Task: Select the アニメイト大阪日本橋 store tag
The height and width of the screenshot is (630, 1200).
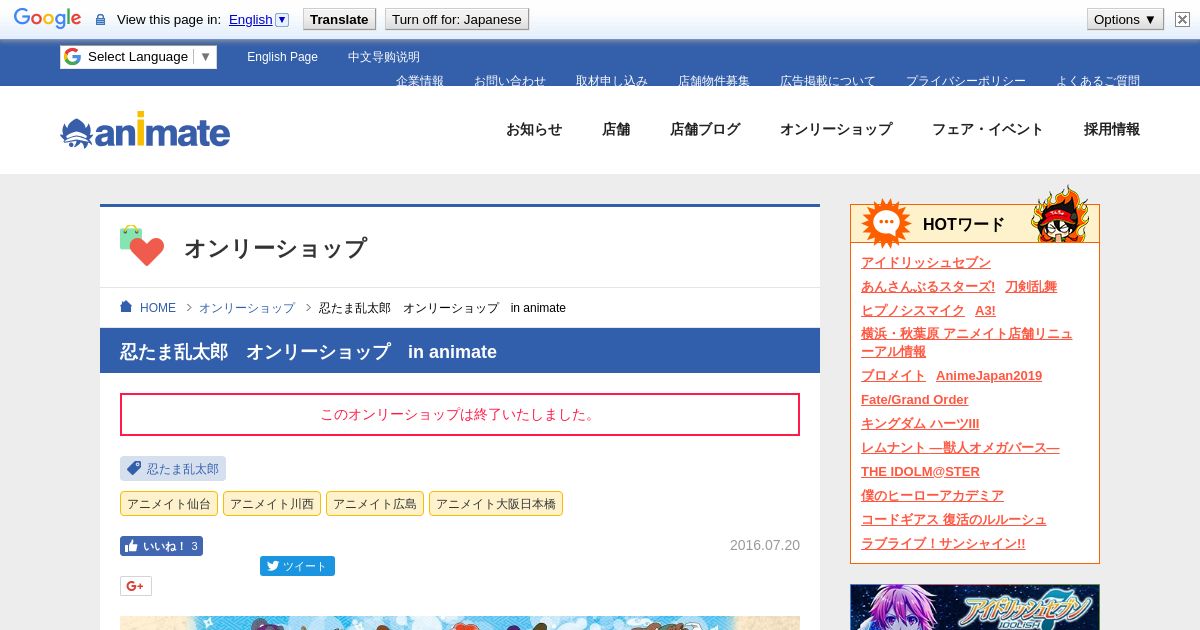Action: tap(496, 504)
